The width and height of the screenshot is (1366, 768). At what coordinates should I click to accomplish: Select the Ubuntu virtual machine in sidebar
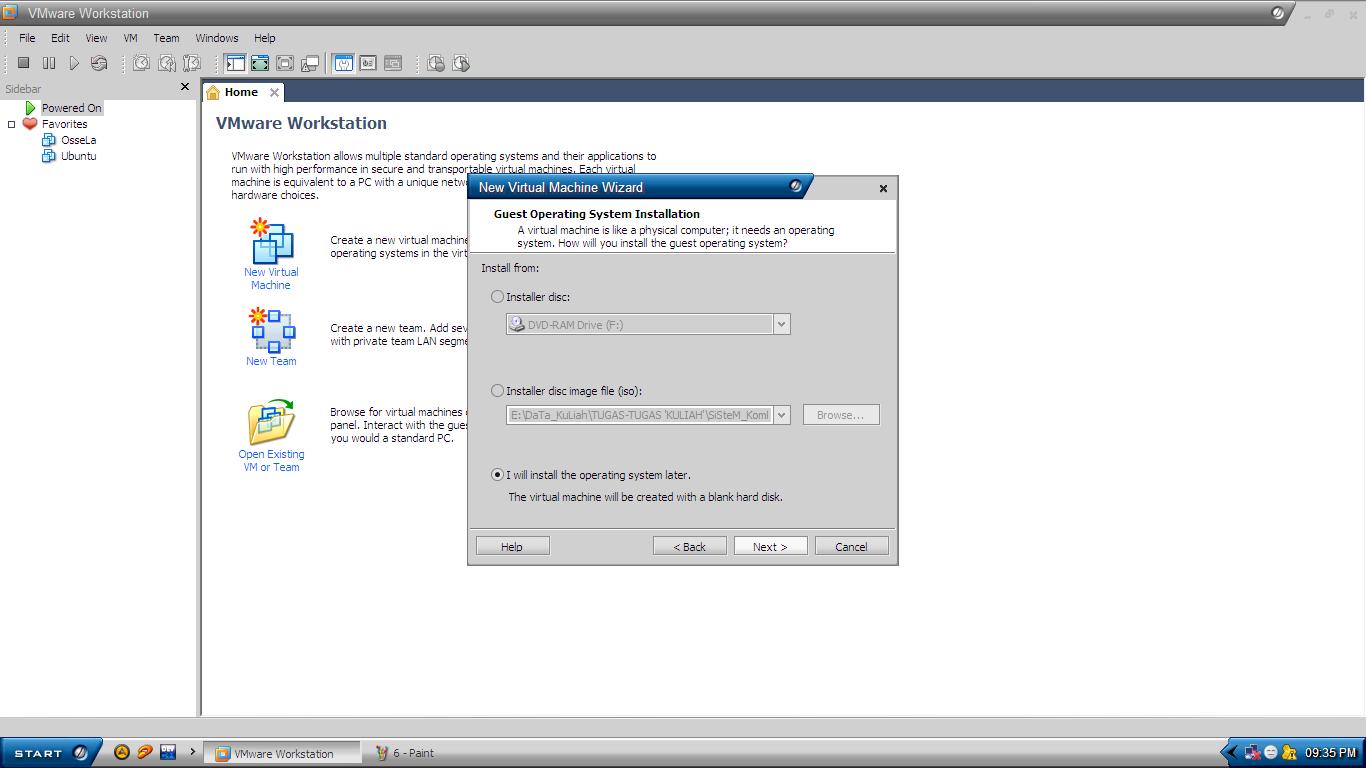coord(78,156)
